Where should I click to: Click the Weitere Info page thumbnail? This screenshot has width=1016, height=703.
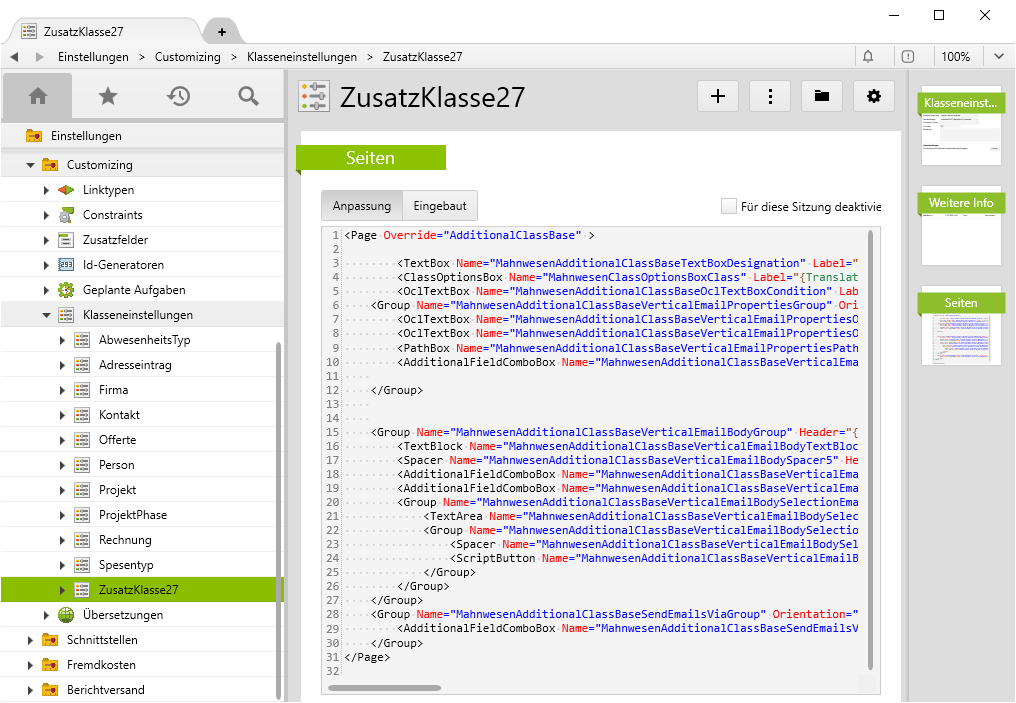click(960, 228)
